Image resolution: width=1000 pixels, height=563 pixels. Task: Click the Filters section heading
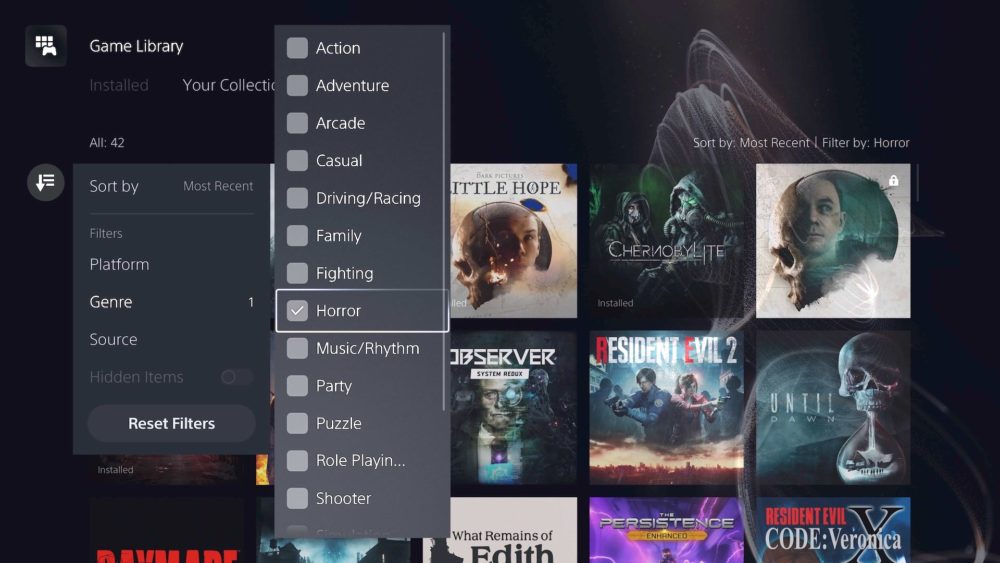tap(106, 233)
